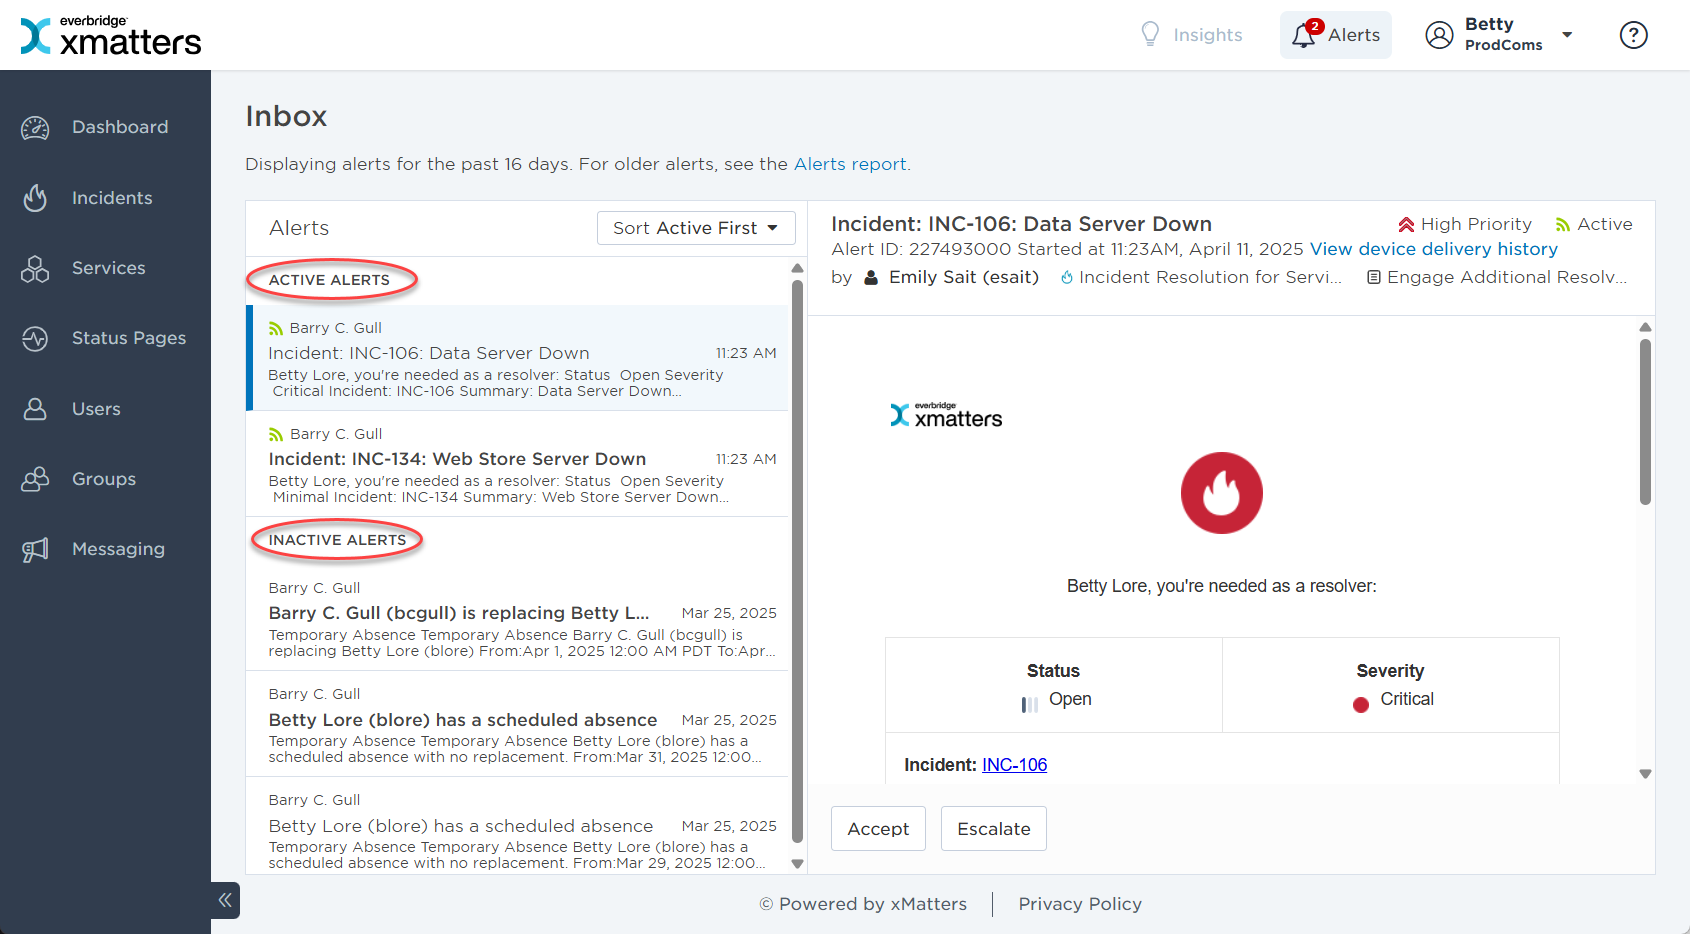Open the Alerts report link
Viewport: 1690px width, 934px height.
pos(850,164)
